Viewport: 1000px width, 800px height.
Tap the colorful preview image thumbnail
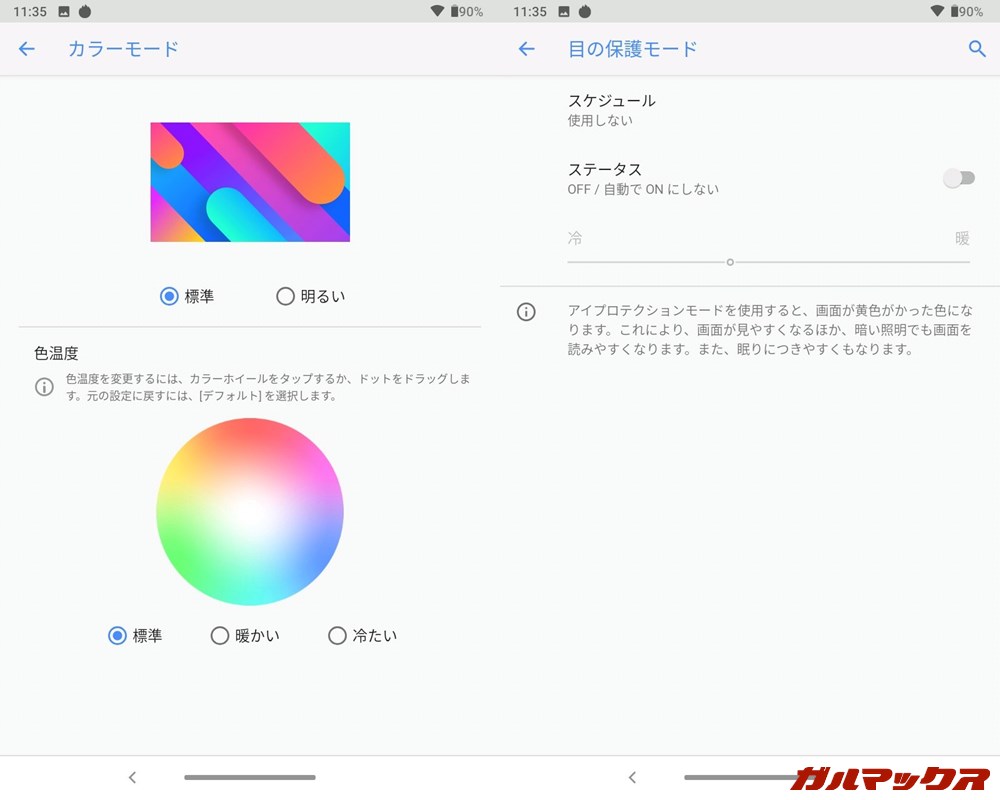[x=250, y=182]
